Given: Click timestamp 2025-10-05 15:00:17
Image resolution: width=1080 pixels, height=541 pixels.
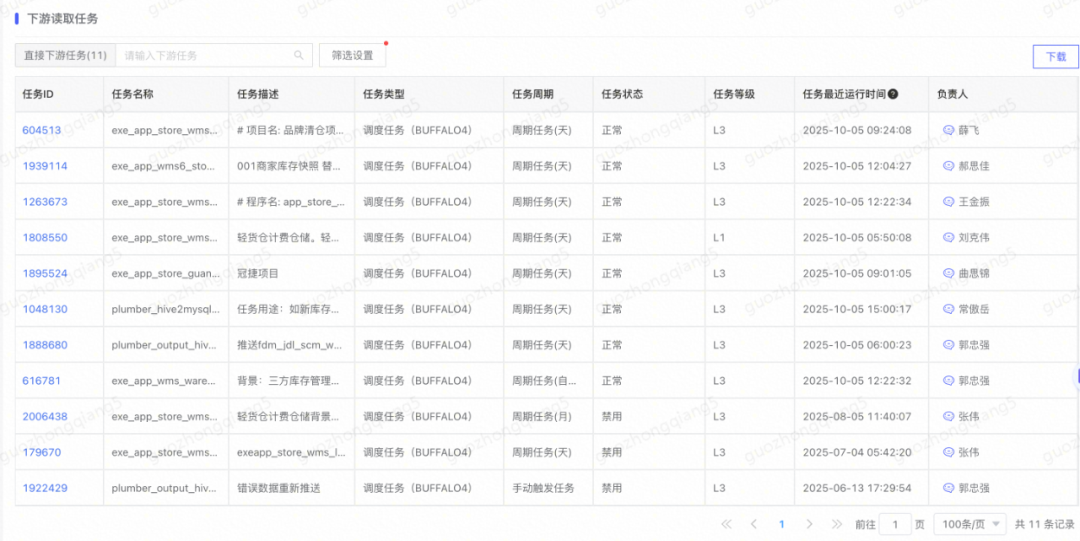Looking at the screenshot, I should (x=857, y=309).
